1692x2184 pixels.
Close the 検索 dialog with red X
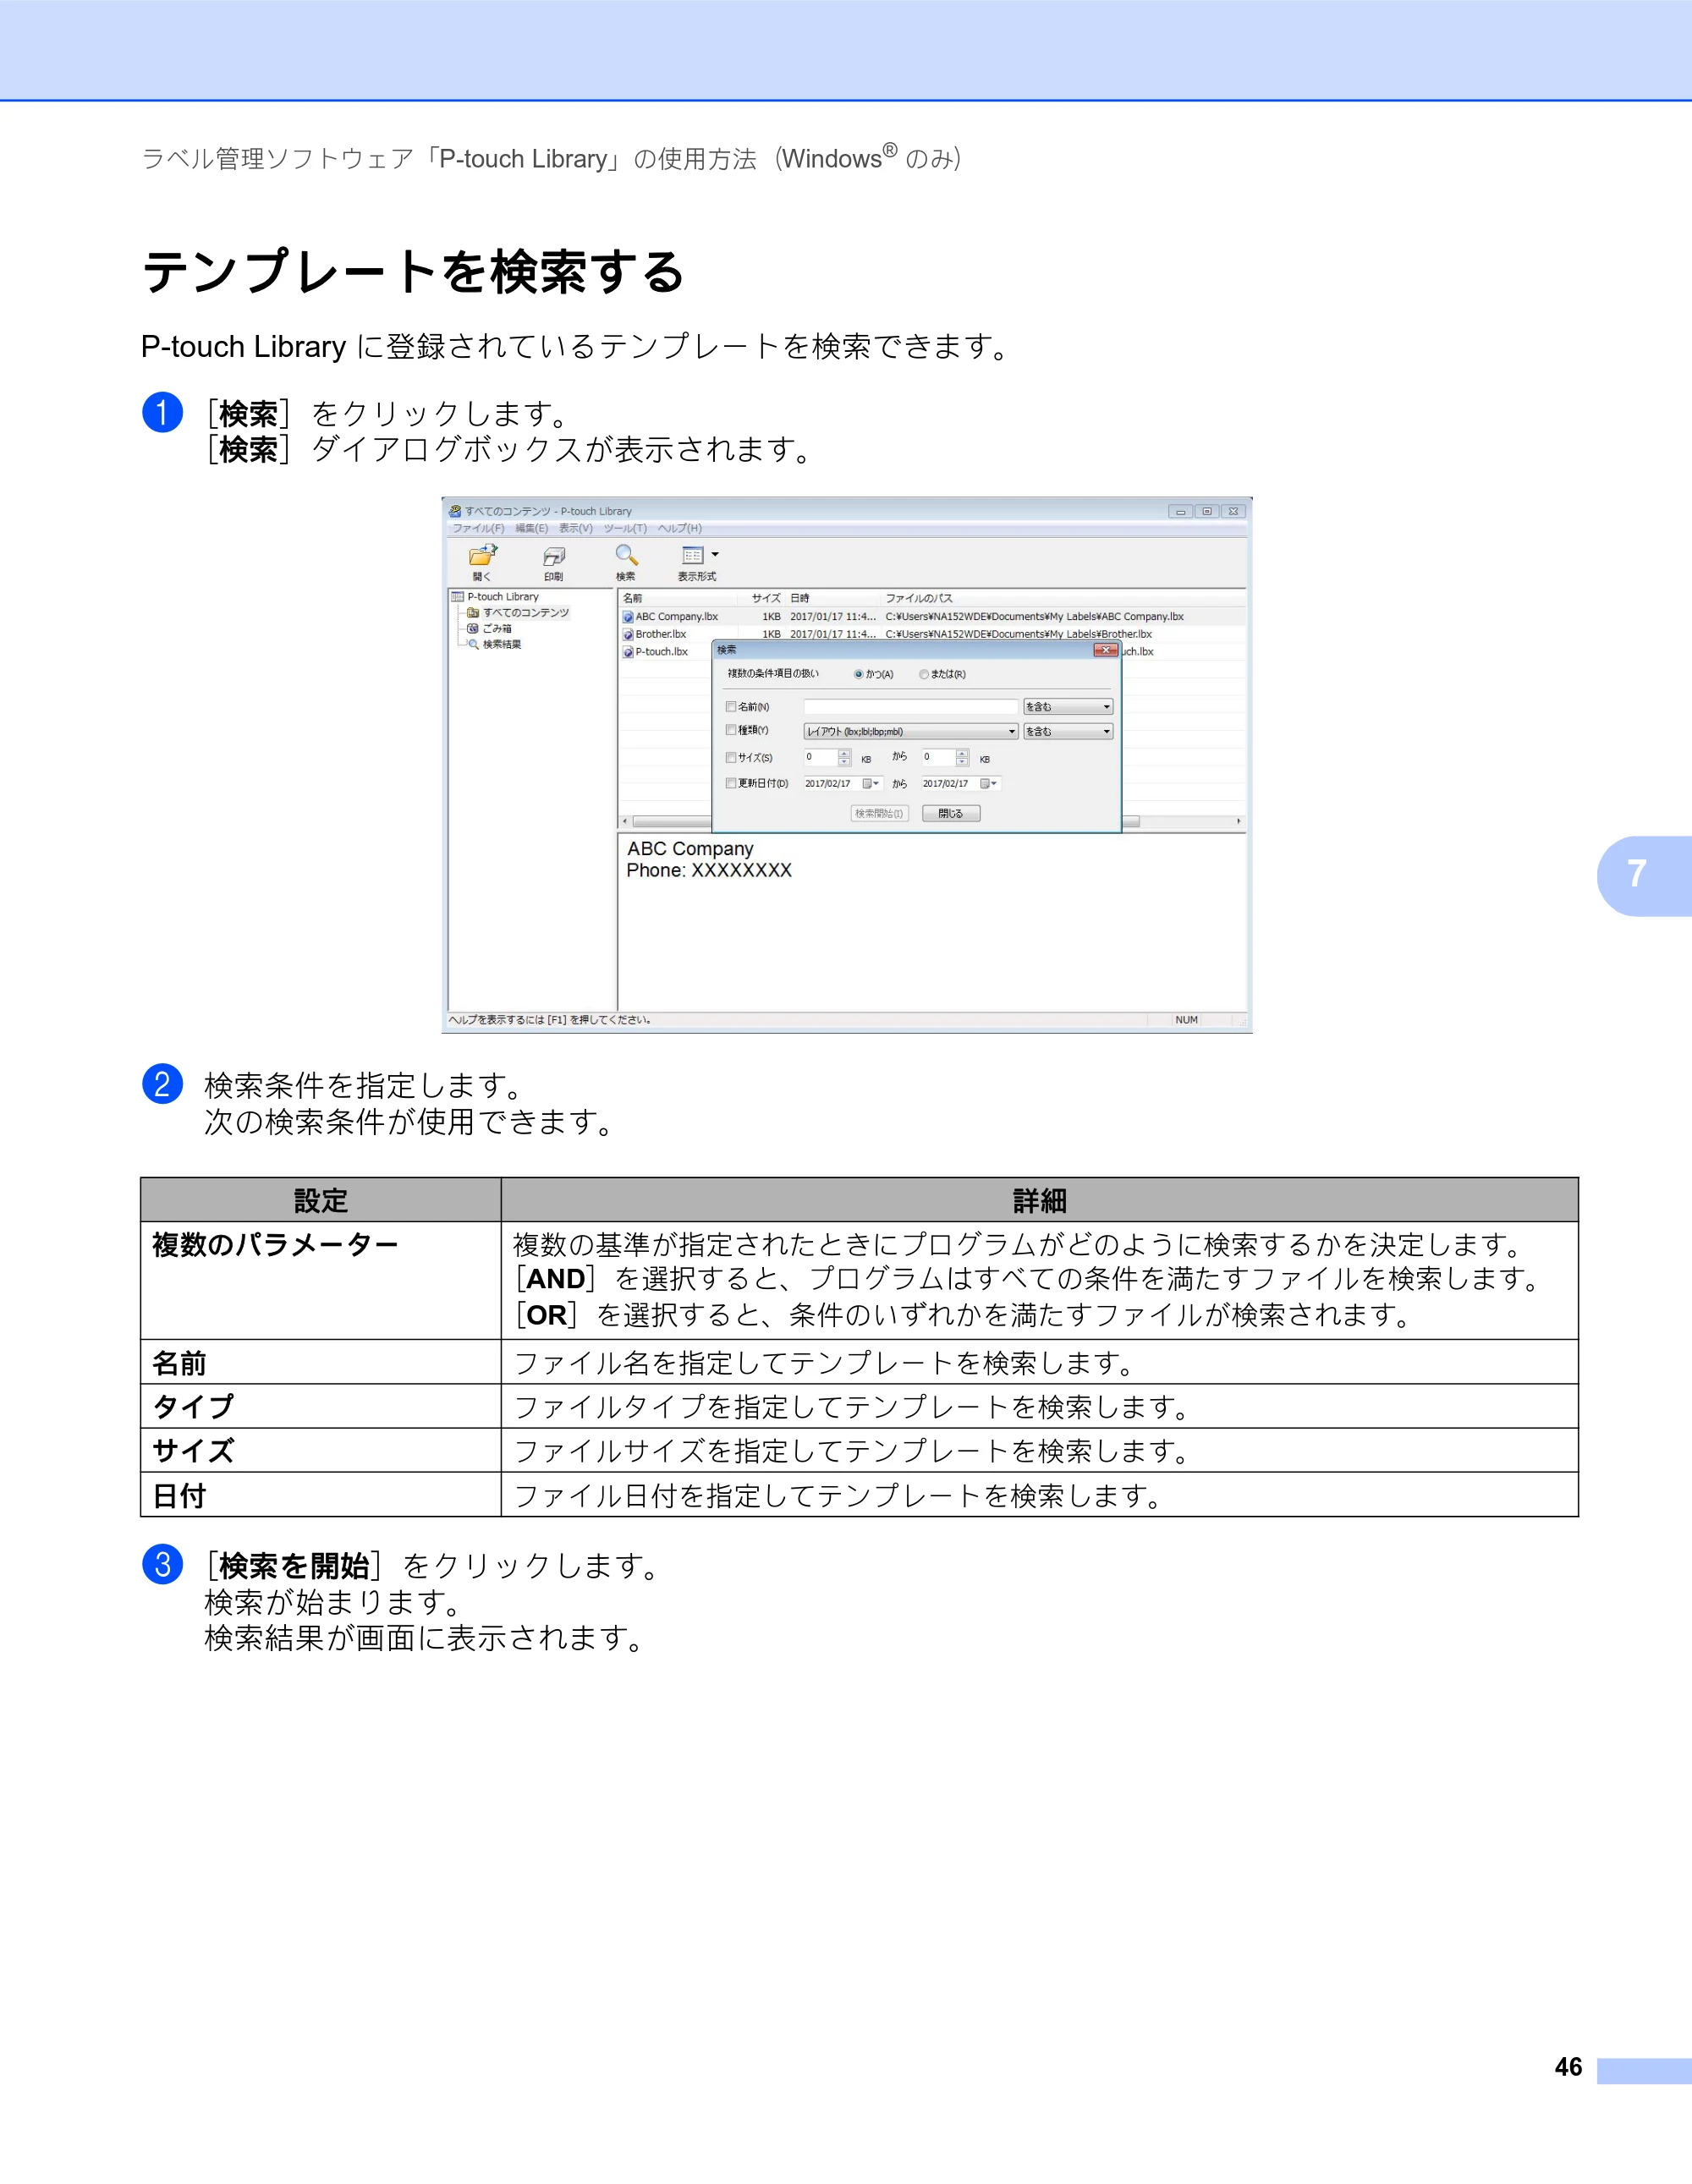pos(1106,650)
